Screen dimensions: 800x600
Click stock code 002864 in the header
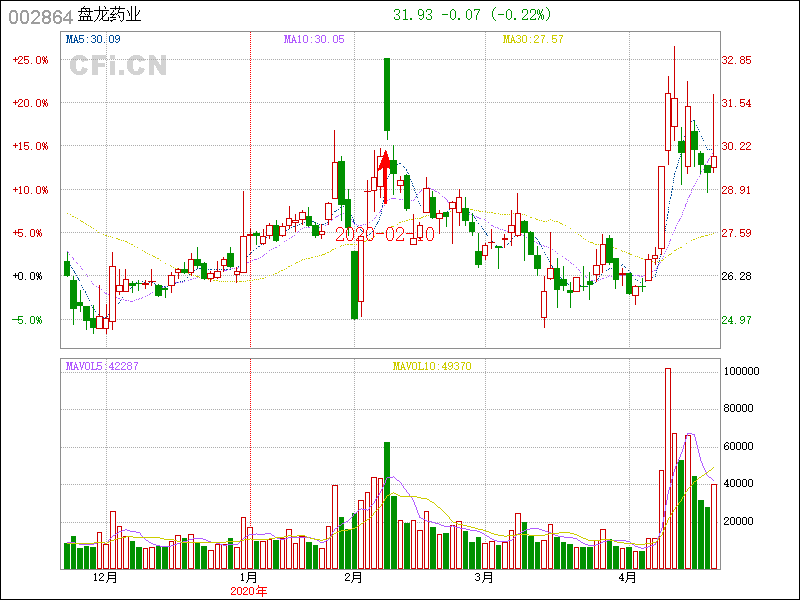[40, 16]
